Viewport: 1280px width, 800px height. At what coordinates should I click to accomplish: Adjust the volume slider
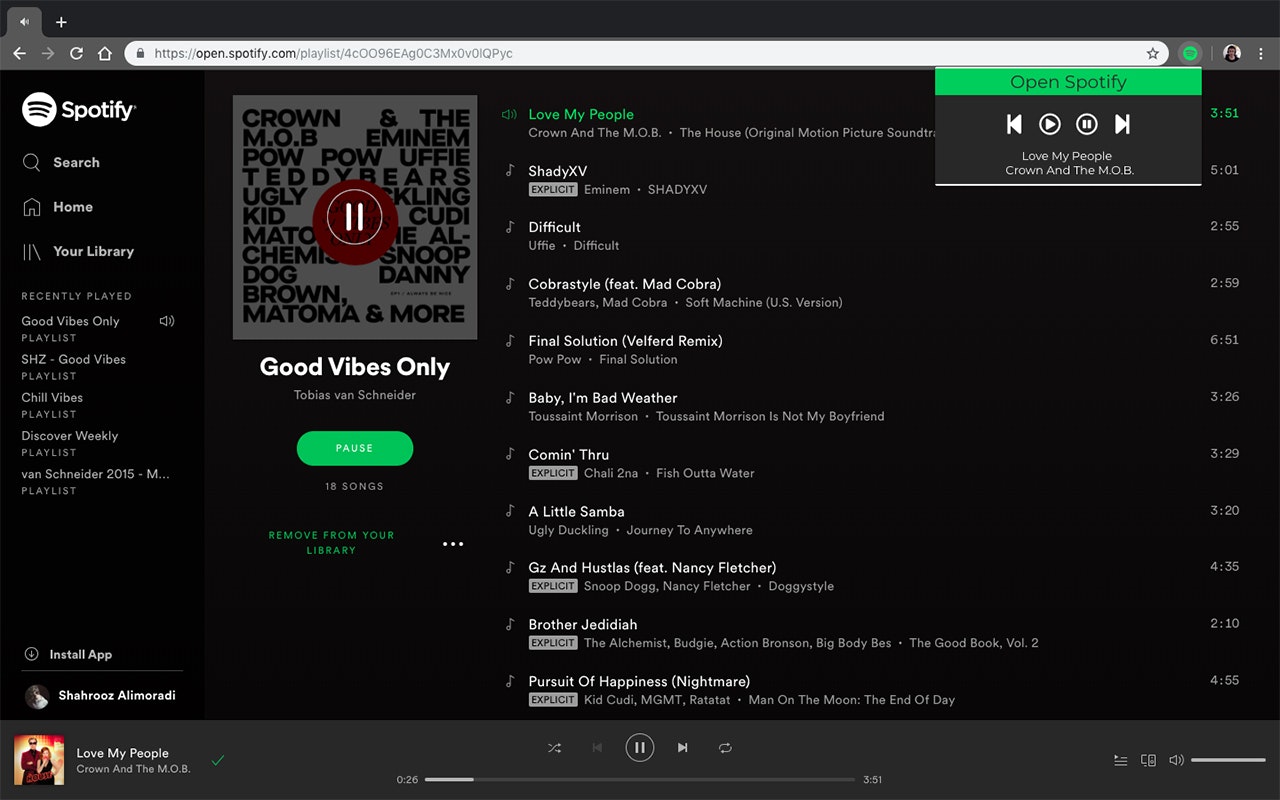coord(1228,760)
